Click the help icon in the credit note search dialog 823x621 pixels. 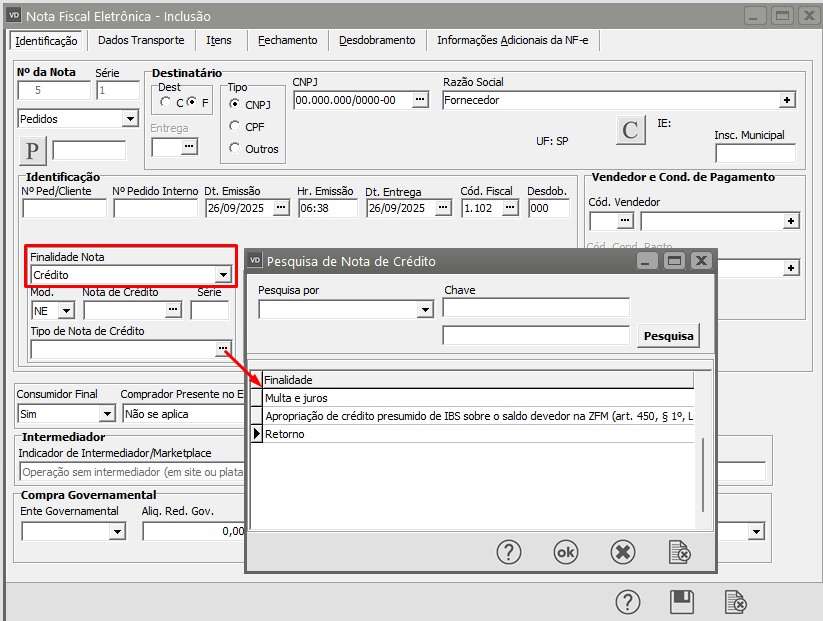click(509, 552)
